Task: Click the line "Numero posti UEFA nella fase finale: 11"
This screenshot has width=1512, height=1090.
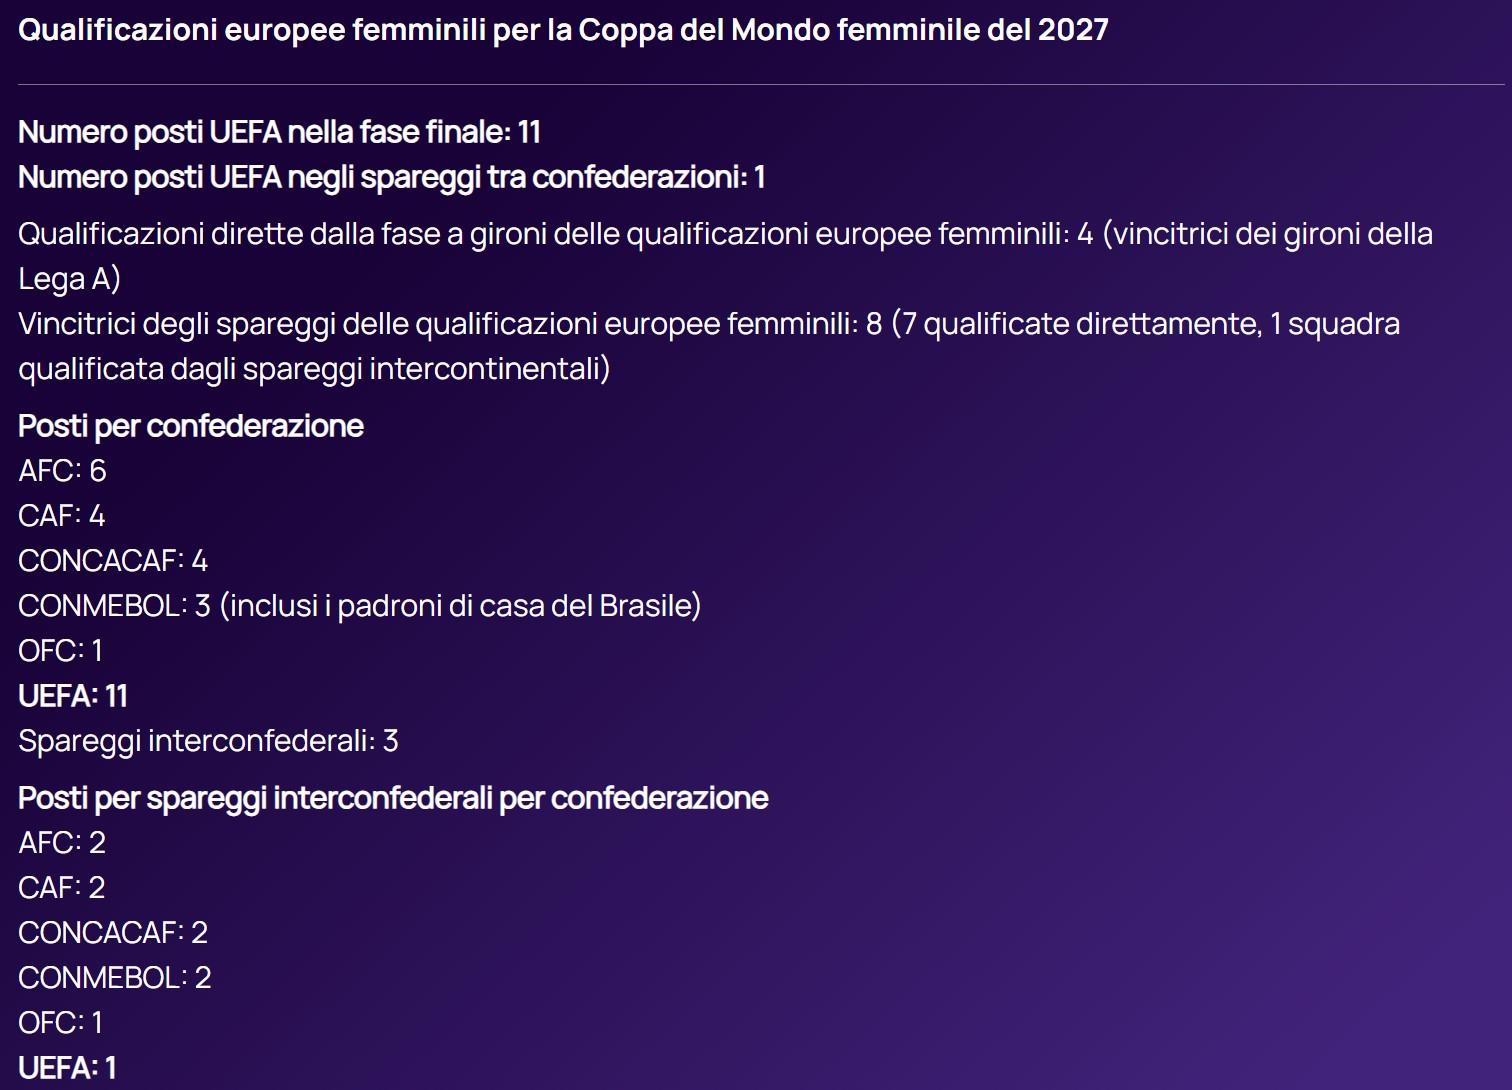Action: 279,132
